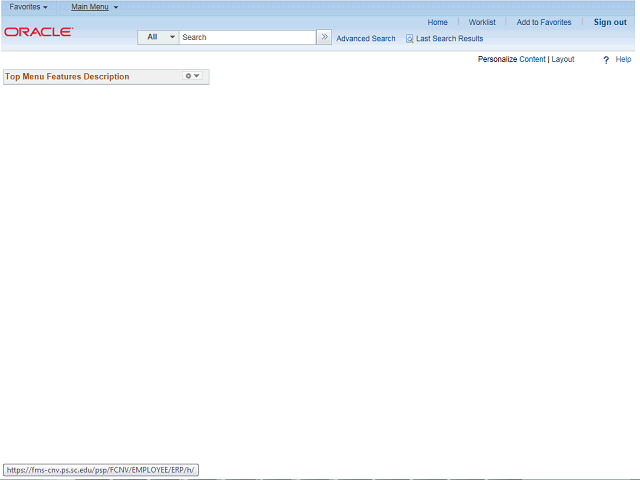This screenshot has width=640, height=480.
Task: Open the Main Menu dropdown
Action: pos(94,7)
